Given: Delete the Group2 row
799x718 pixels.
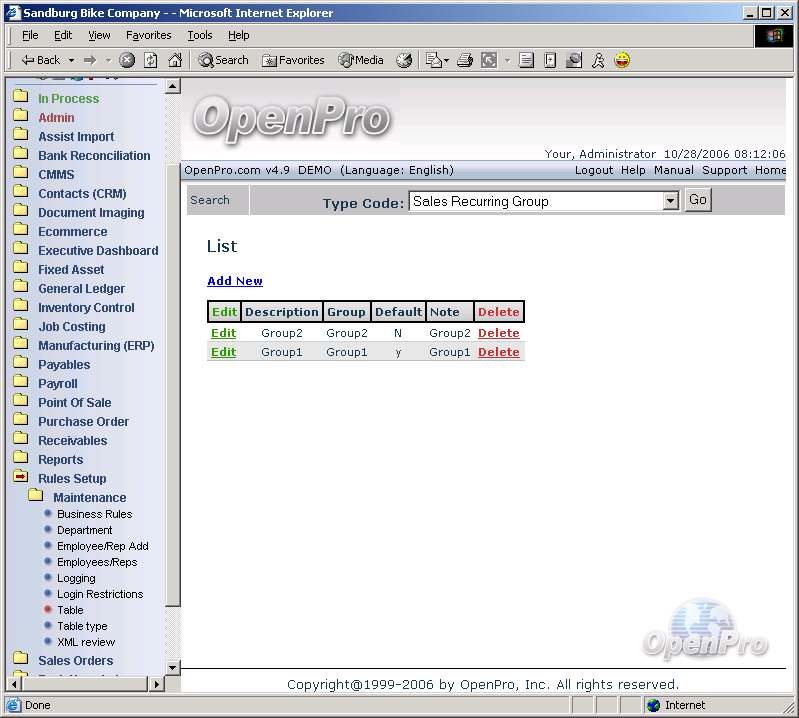Looking at the screenshot, I should [498, 333].
